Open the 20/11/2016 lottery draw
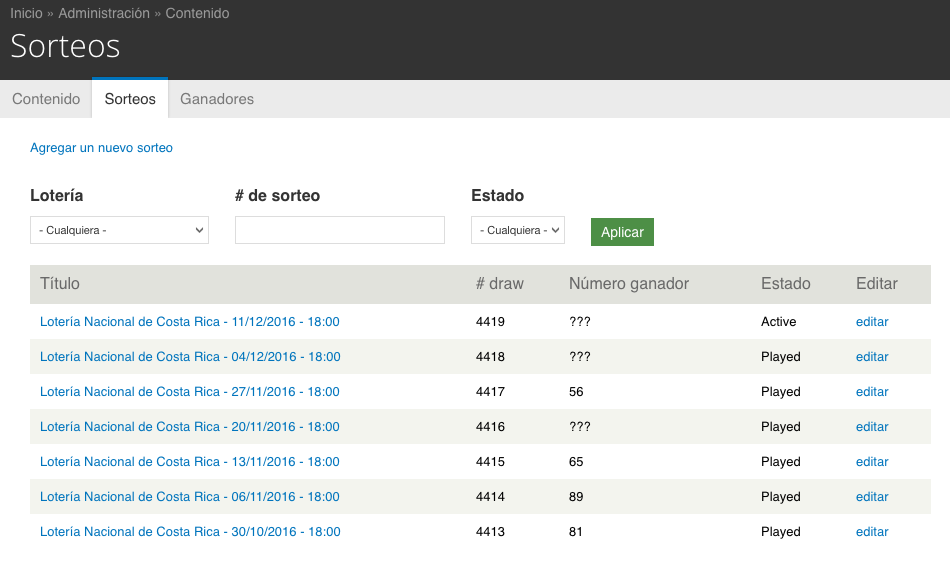Screen dimensions: 950x565 click(x=190, y=427)
